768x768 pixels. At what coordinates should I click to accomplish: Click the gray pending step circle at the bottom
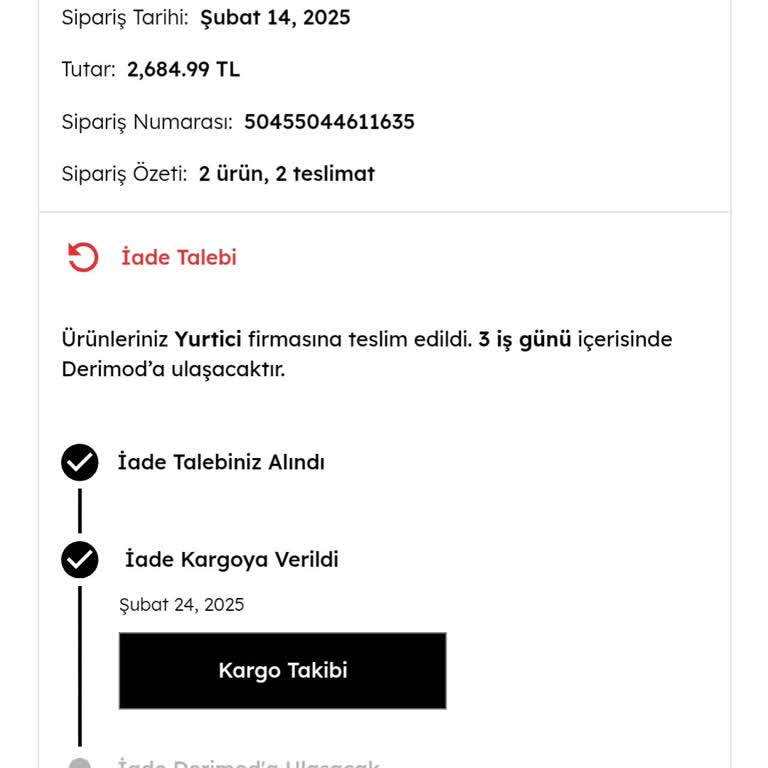point(80,765)
